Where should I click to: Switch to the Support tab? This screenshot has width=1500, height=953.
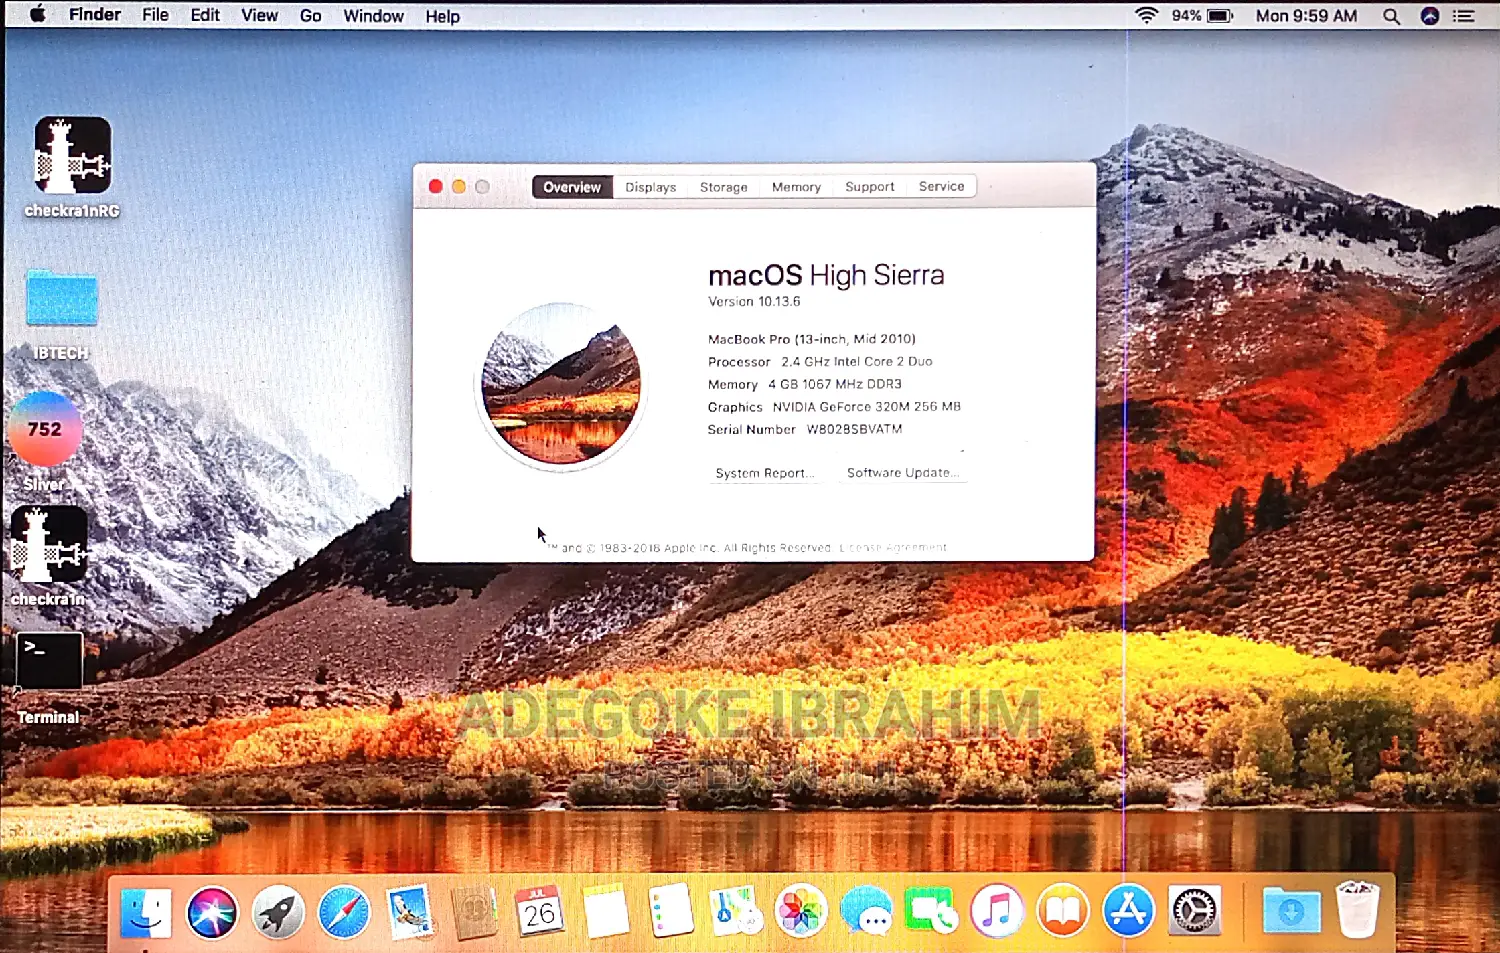(870, 187)
